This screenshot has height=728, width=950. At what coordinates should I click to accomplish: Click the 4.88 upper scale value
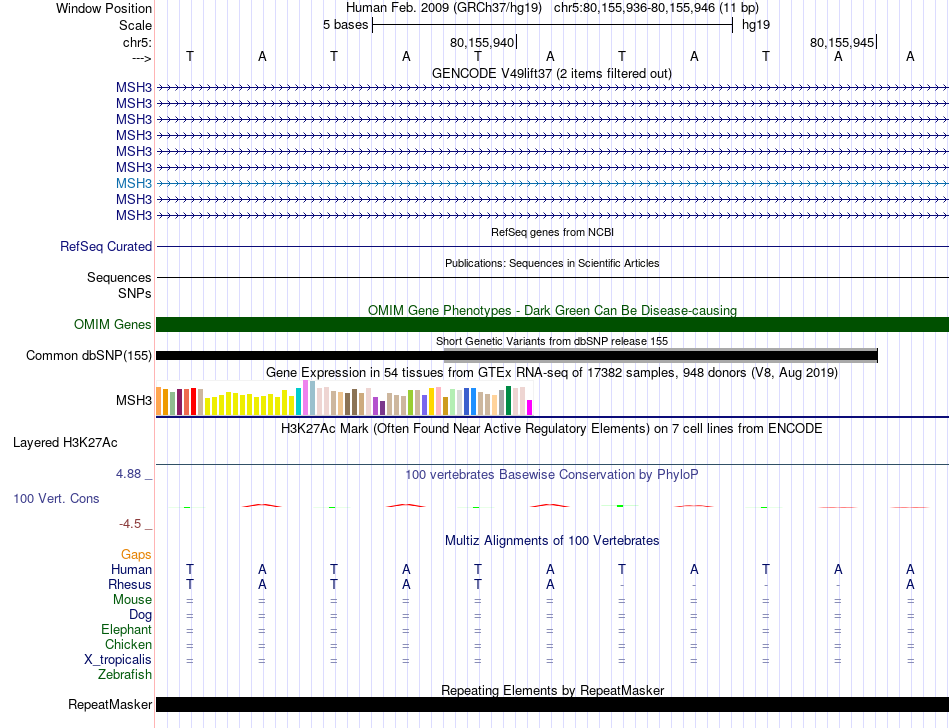(x=128, y=474)
